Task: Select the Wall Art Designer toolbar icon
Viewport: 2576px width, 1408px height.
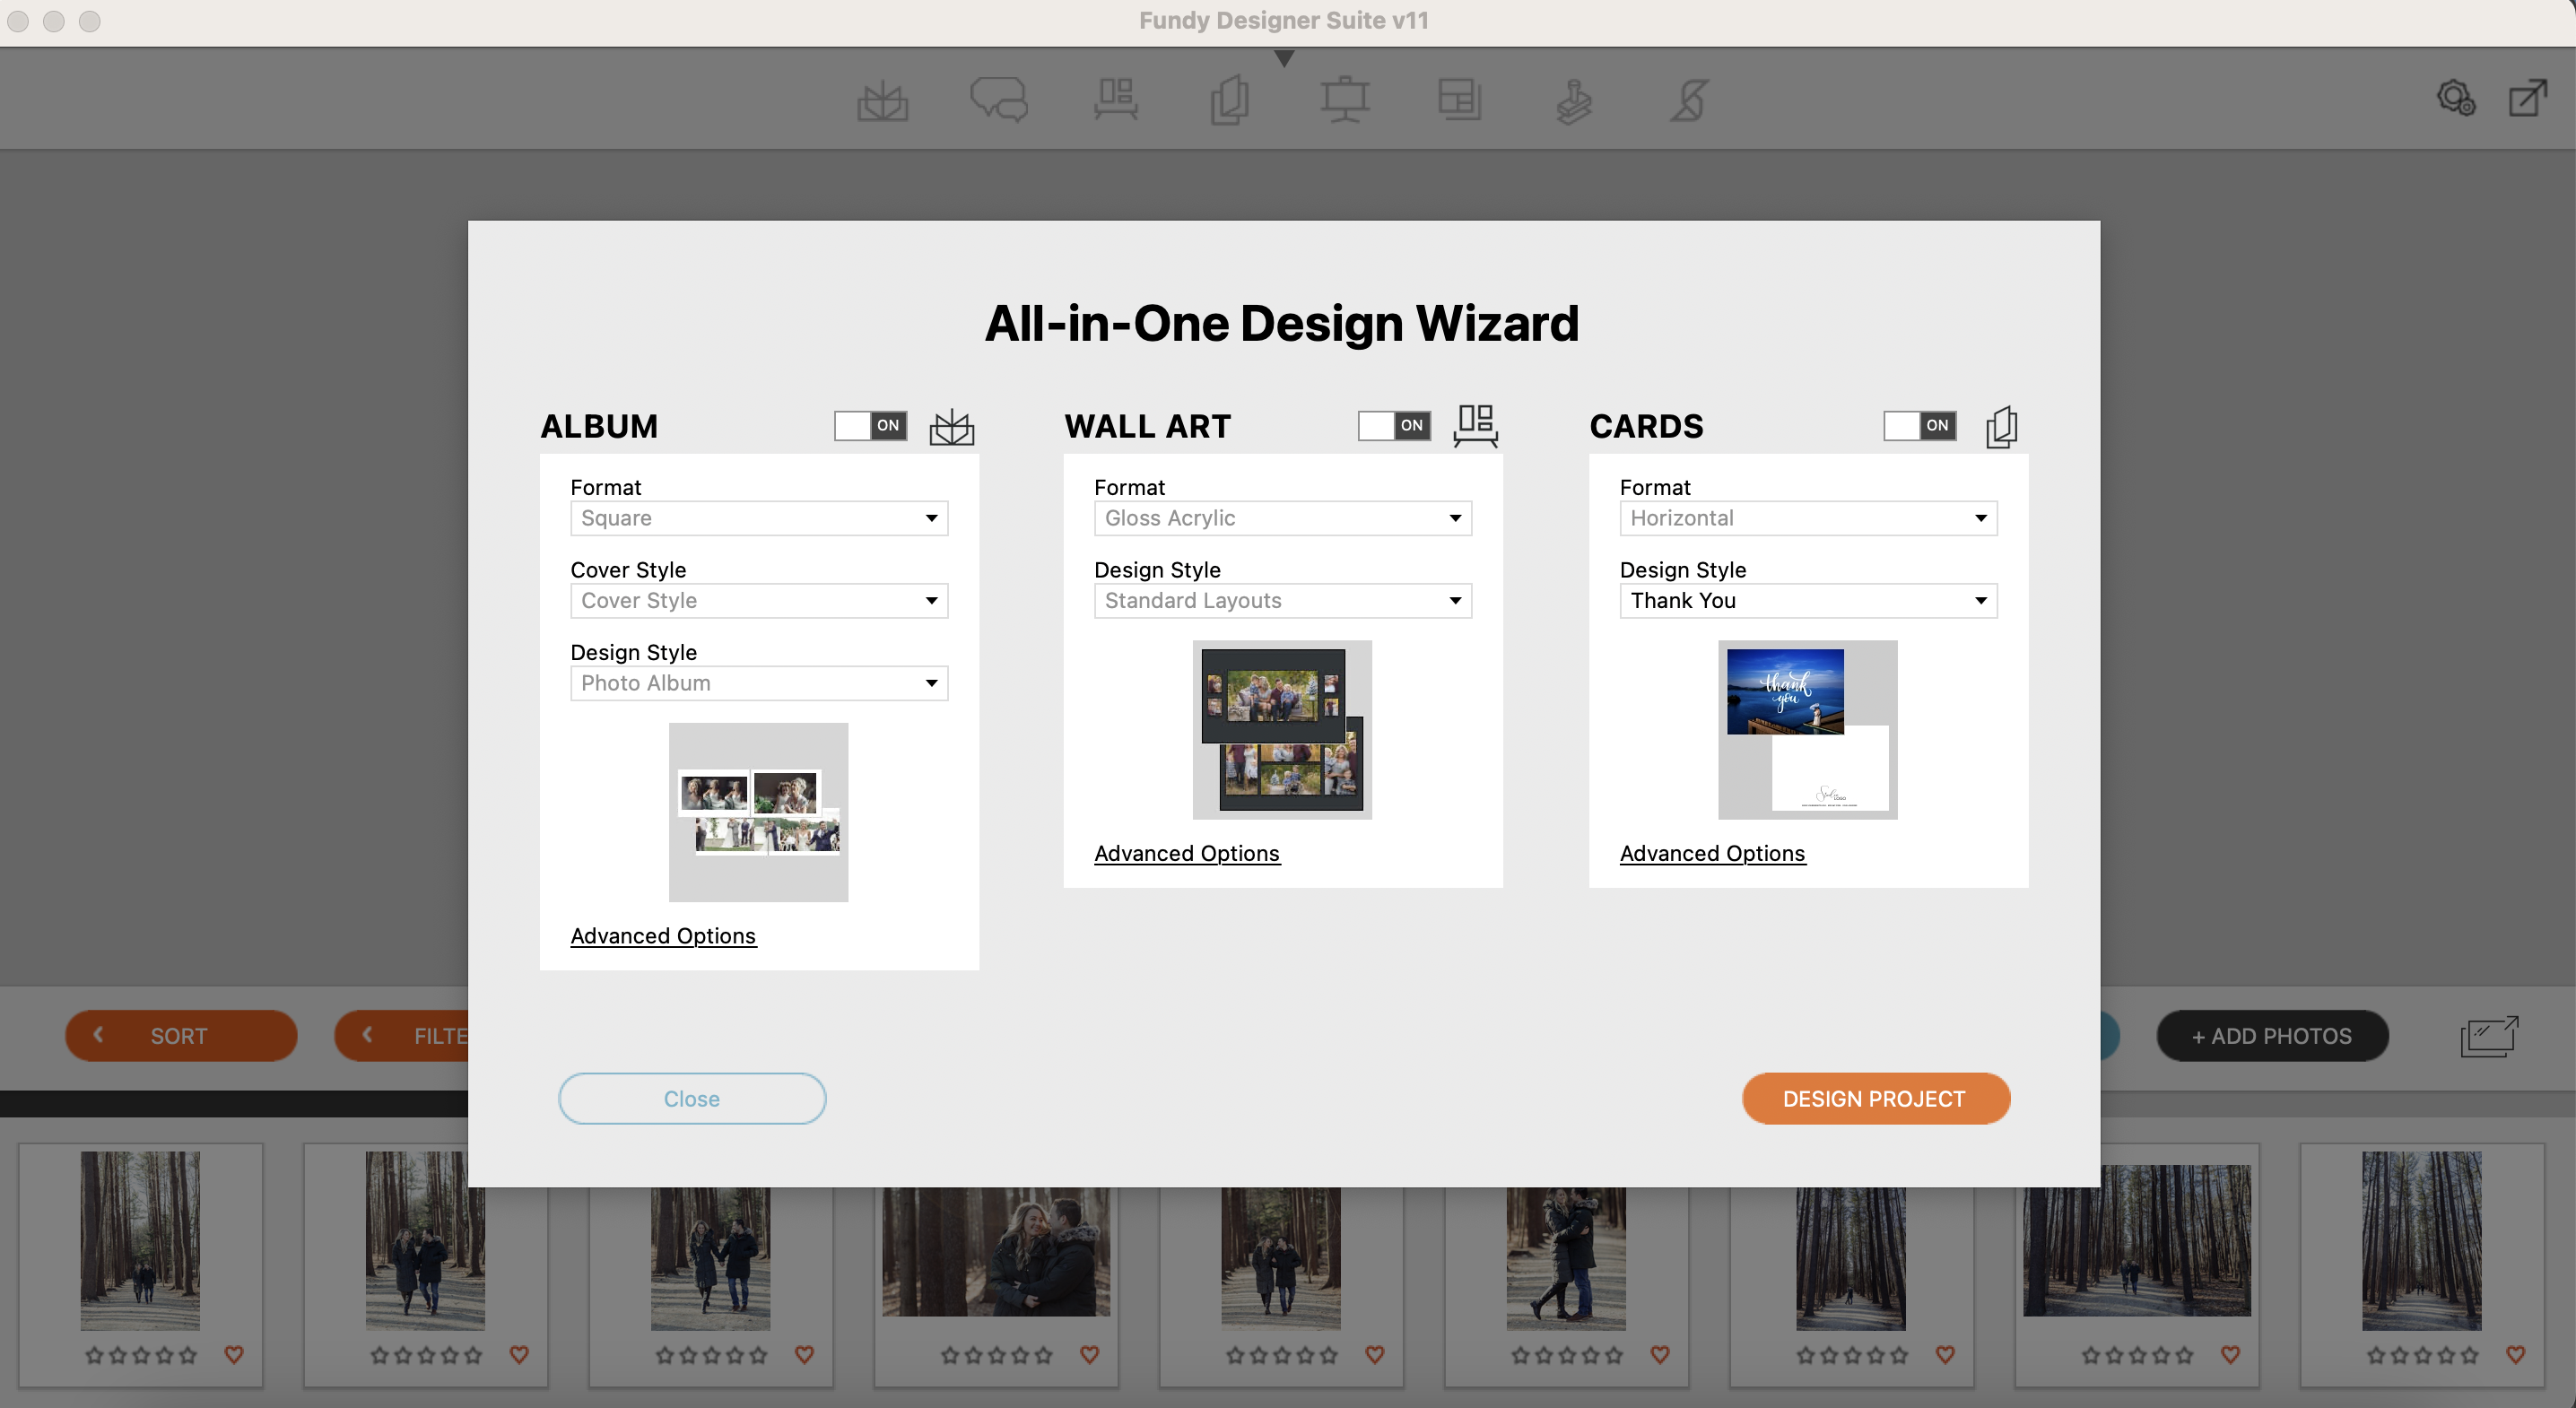Action: 1115,100
